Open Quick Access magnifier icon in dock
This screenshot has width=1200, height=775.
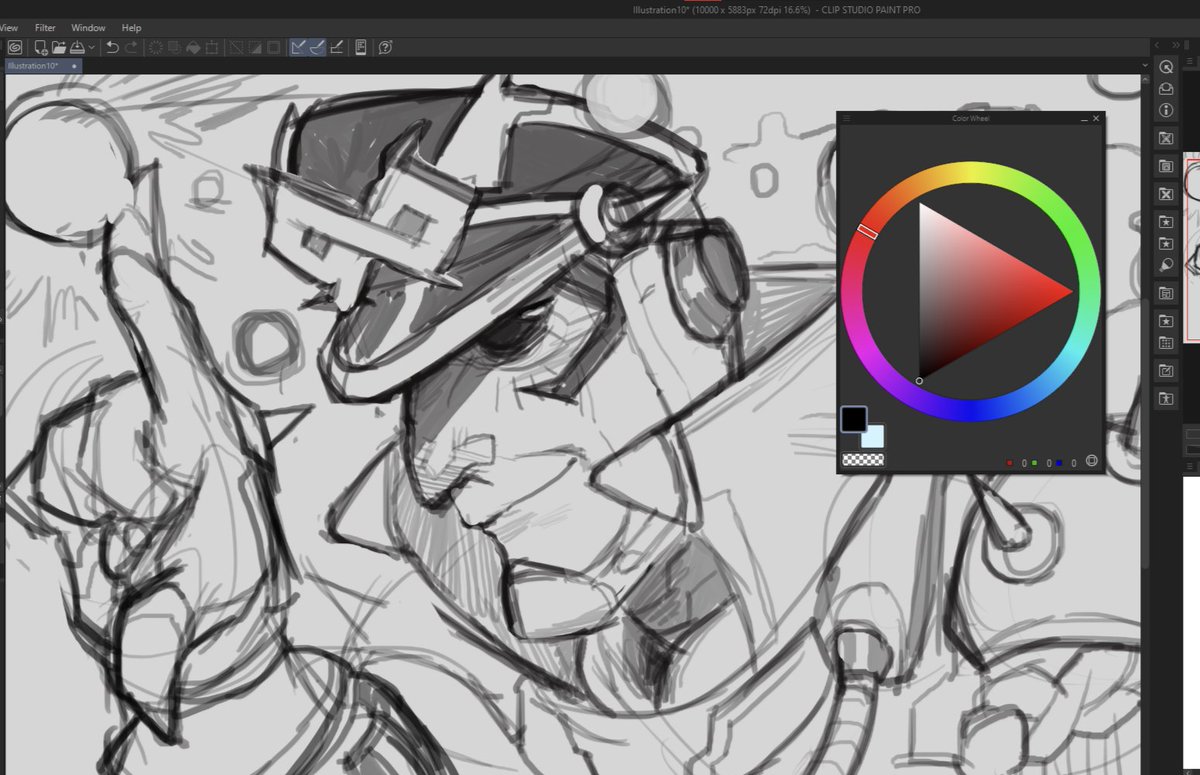[x=1165, y=66]
